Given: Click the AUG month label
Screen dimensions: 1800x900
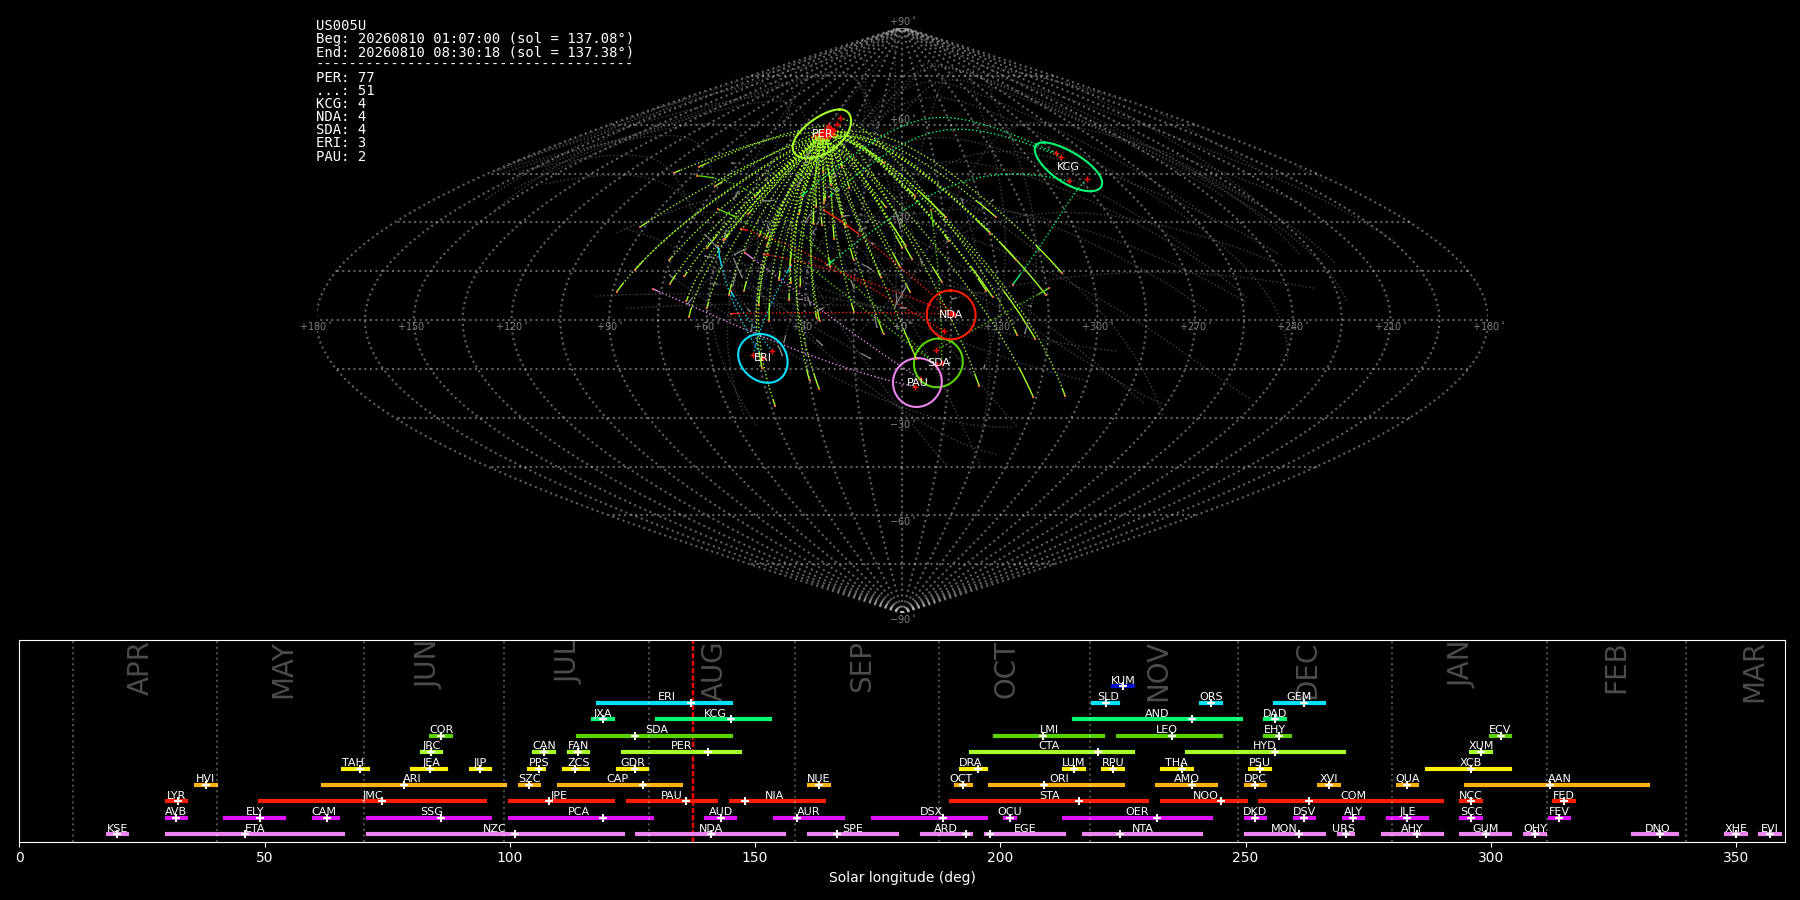Looking at the screenshot, I should [x=712, y=666].
